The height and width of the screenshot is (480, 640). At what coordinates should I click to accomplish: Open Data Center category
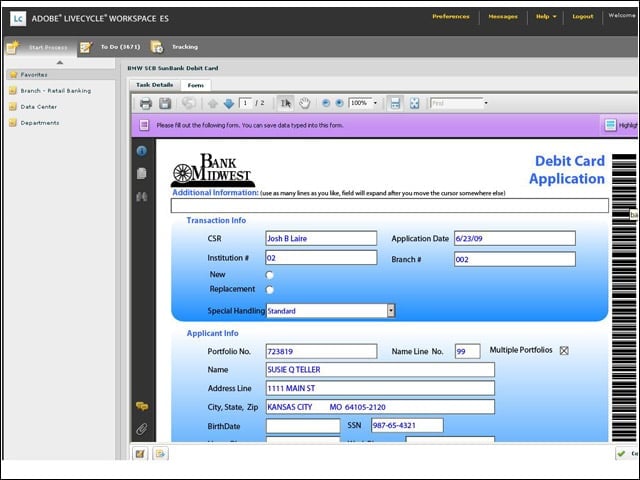click(x=33, y=107)
